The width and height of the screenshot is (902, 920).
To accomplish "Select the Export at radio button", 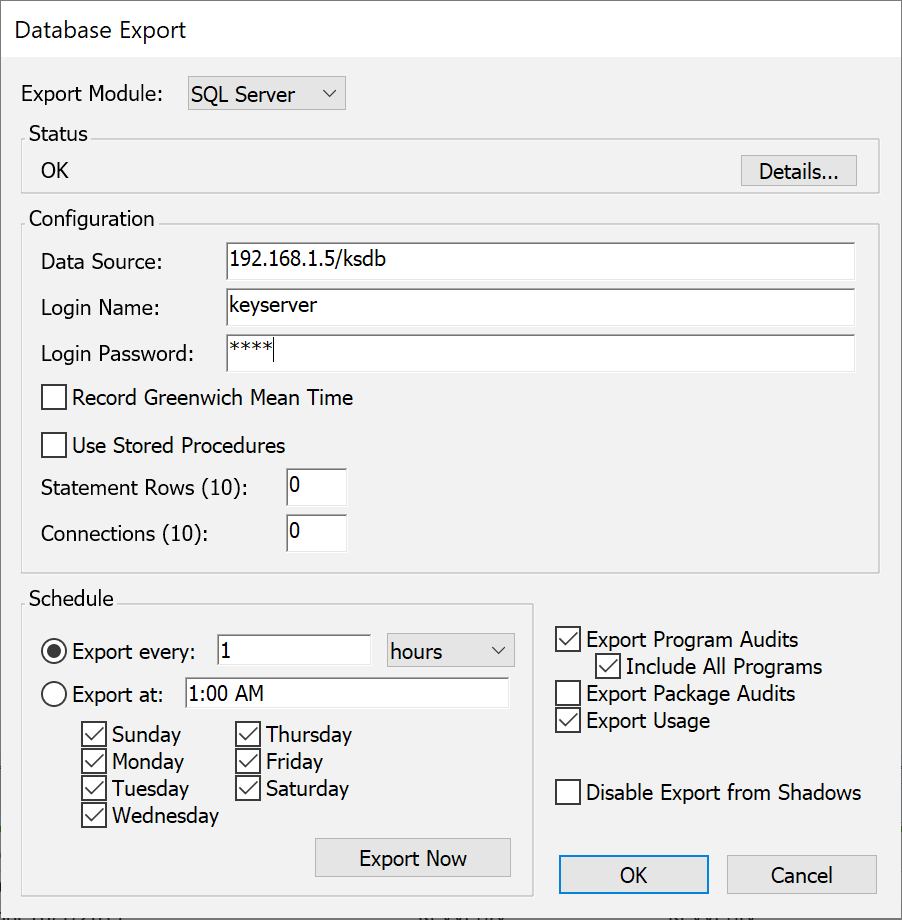I will click(54, 694).
